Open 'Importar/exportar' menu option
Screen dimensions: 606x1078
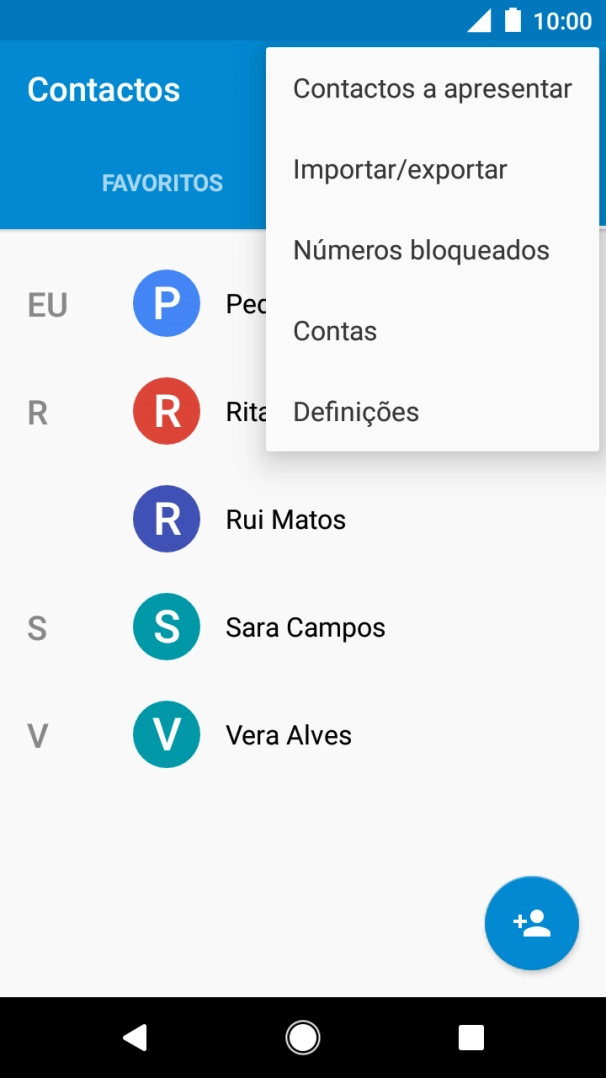point(400,169)
